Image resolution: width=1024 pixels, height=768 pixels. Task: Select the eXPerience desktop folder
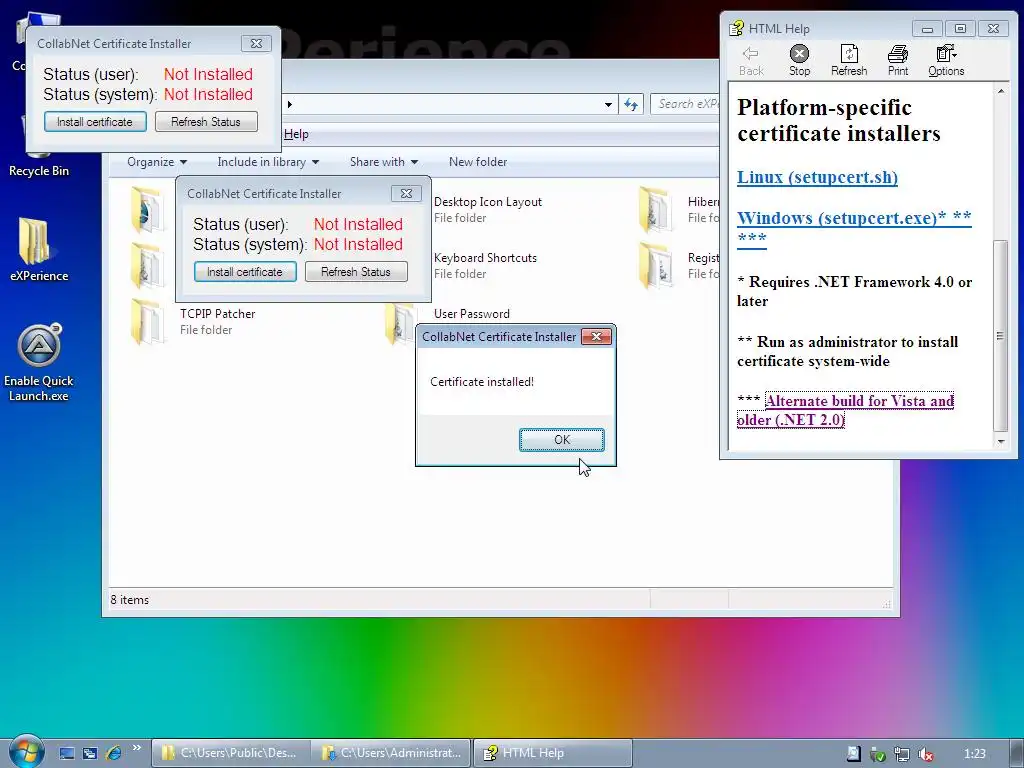click(x=39, y=249)
